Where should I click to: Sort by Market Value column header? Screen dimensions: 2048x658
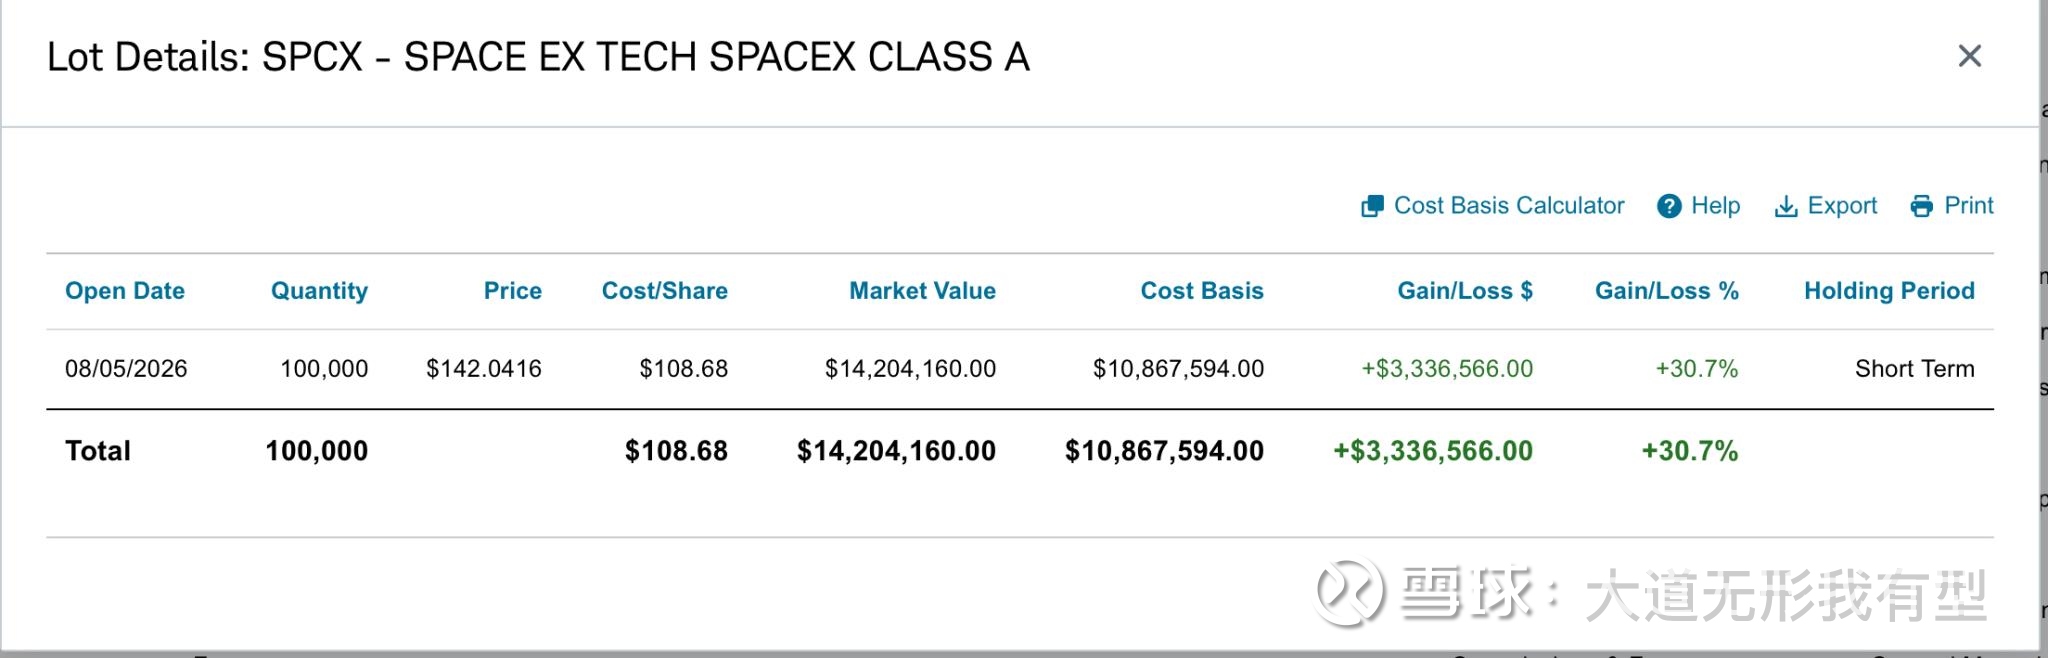click(x=922, y=291)
